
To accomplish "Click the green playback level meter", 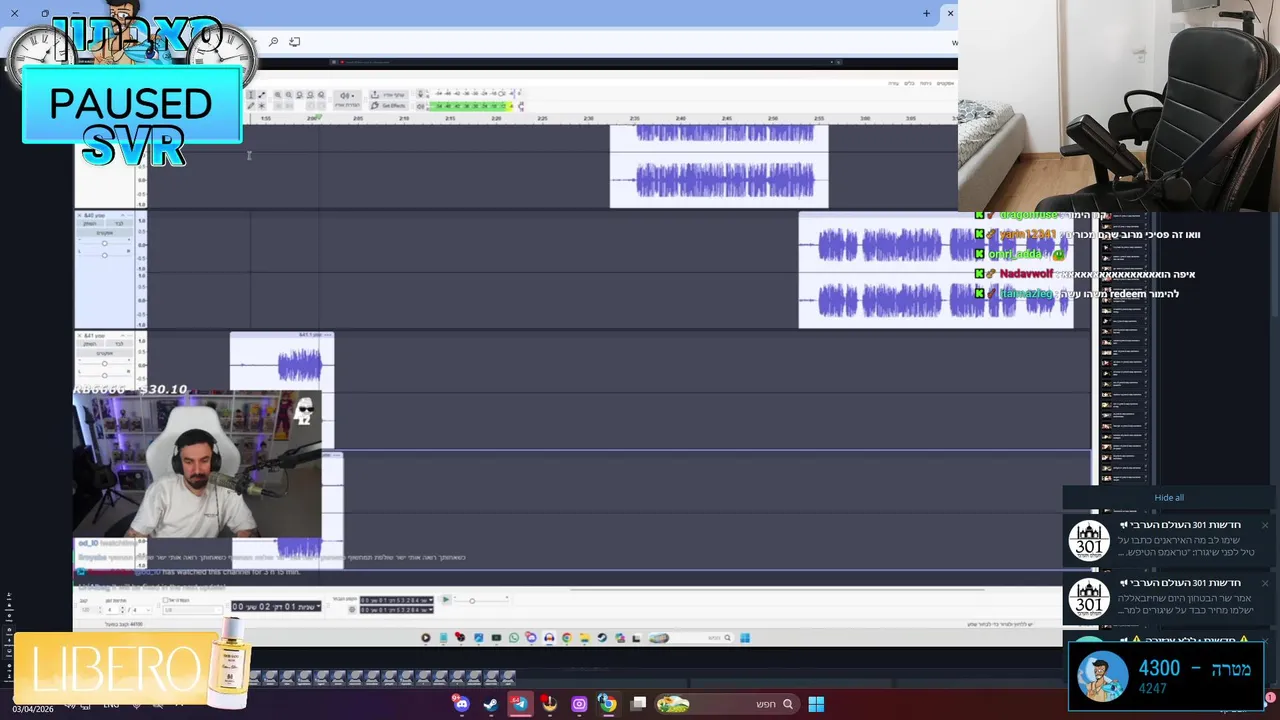I will (x=470, y=106).
